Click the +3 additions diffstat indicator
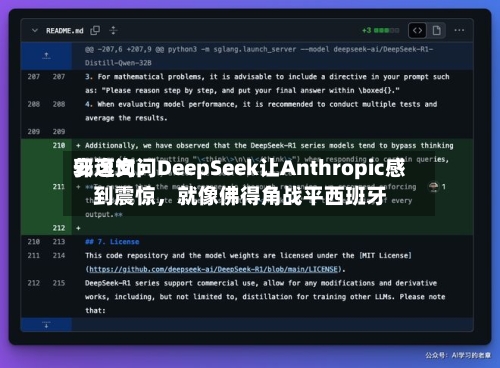Image resolution: width=500 pixels, height=368 pixels. point(380,30)
